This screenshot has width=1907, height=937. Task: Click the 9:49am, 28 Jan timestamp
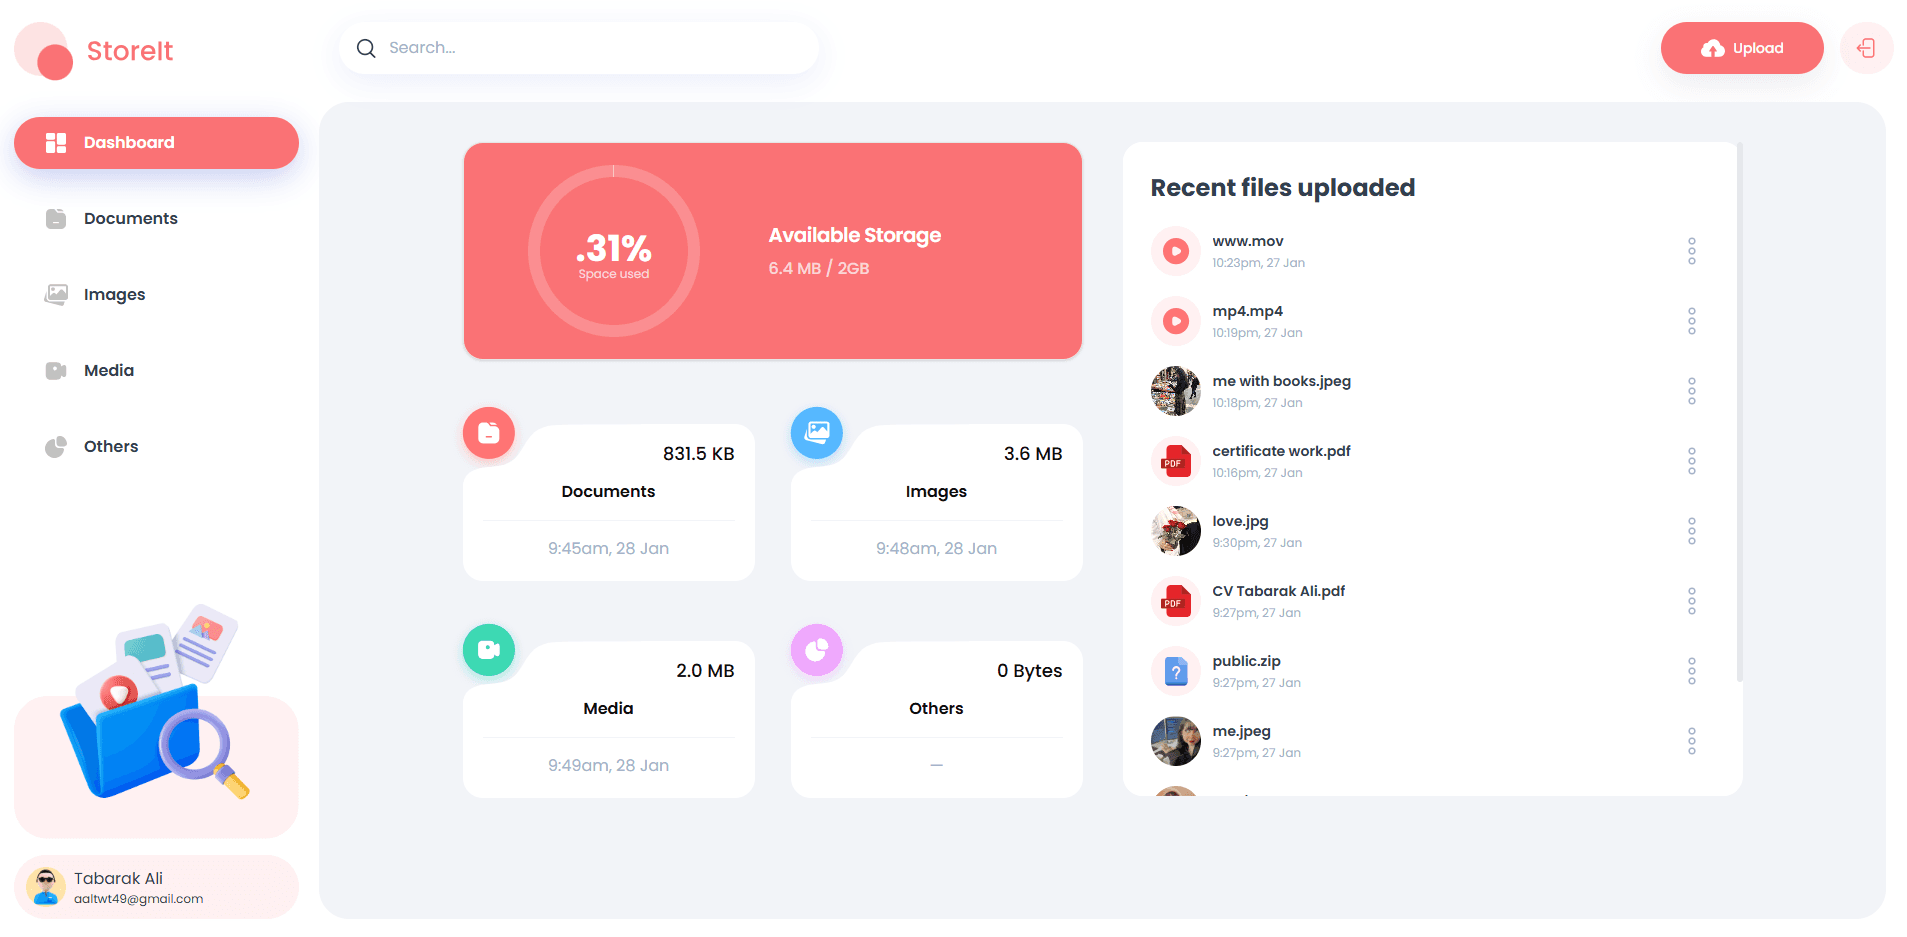coord(608,765)
